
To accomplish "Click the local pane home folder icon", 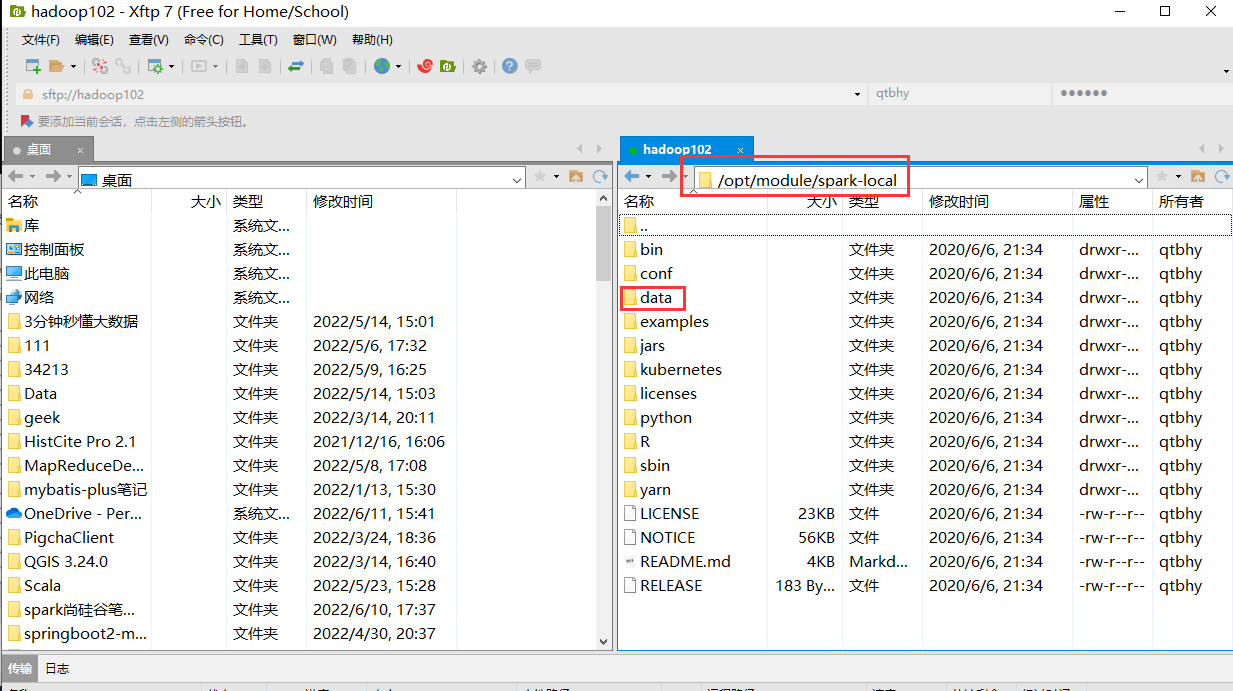I will coord(576,176).
